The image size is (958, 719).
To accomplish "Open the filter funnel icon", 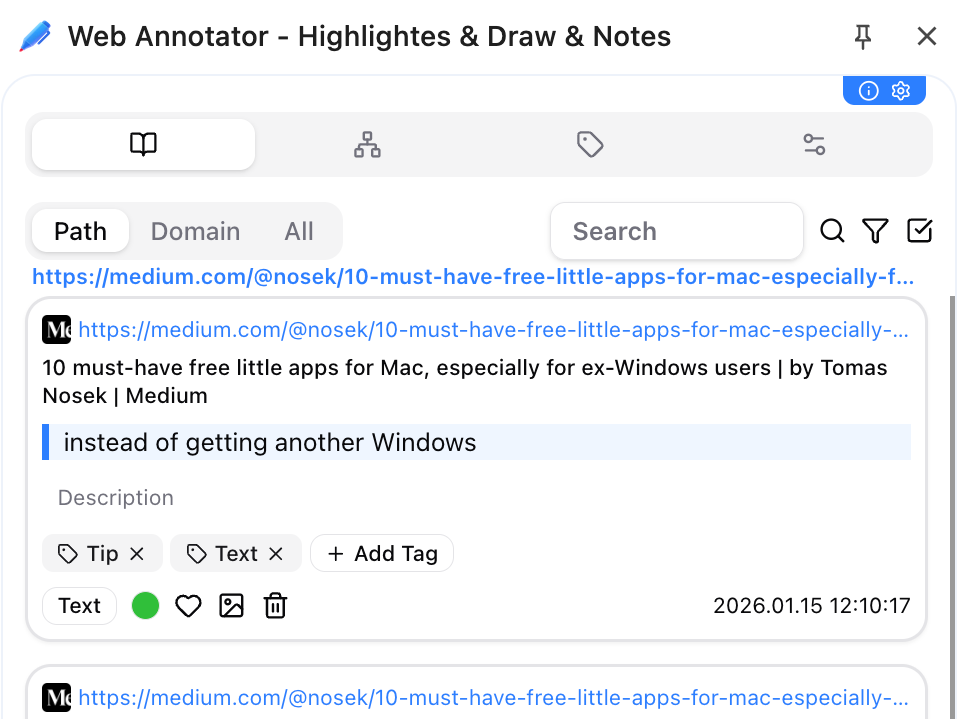I will click(875, 231).
